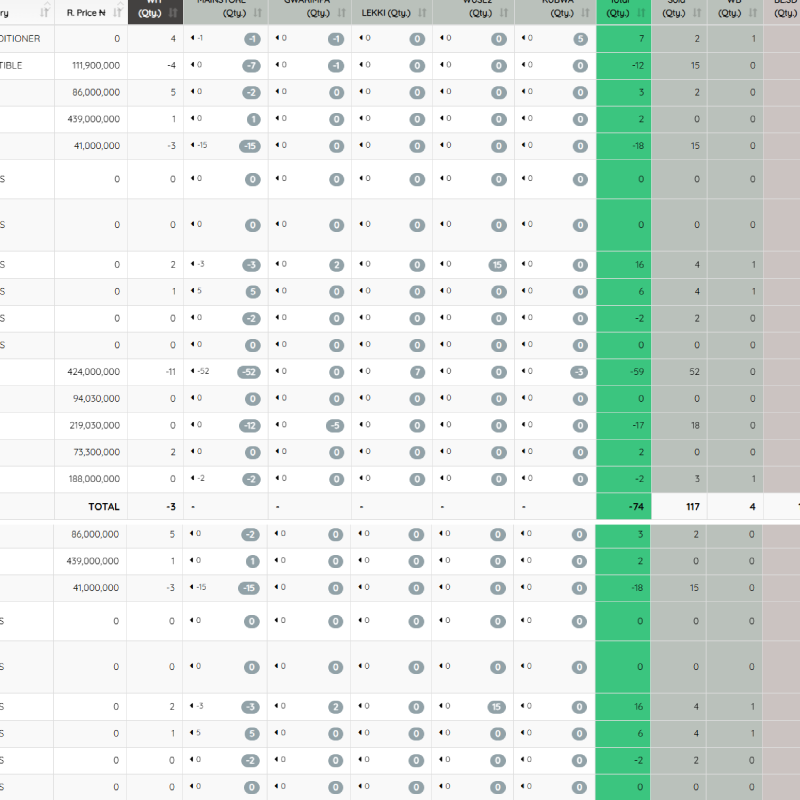
Task: Click MAINSTORE arrow icon in 73,300,000 row
Action: (x=193, y=452)
